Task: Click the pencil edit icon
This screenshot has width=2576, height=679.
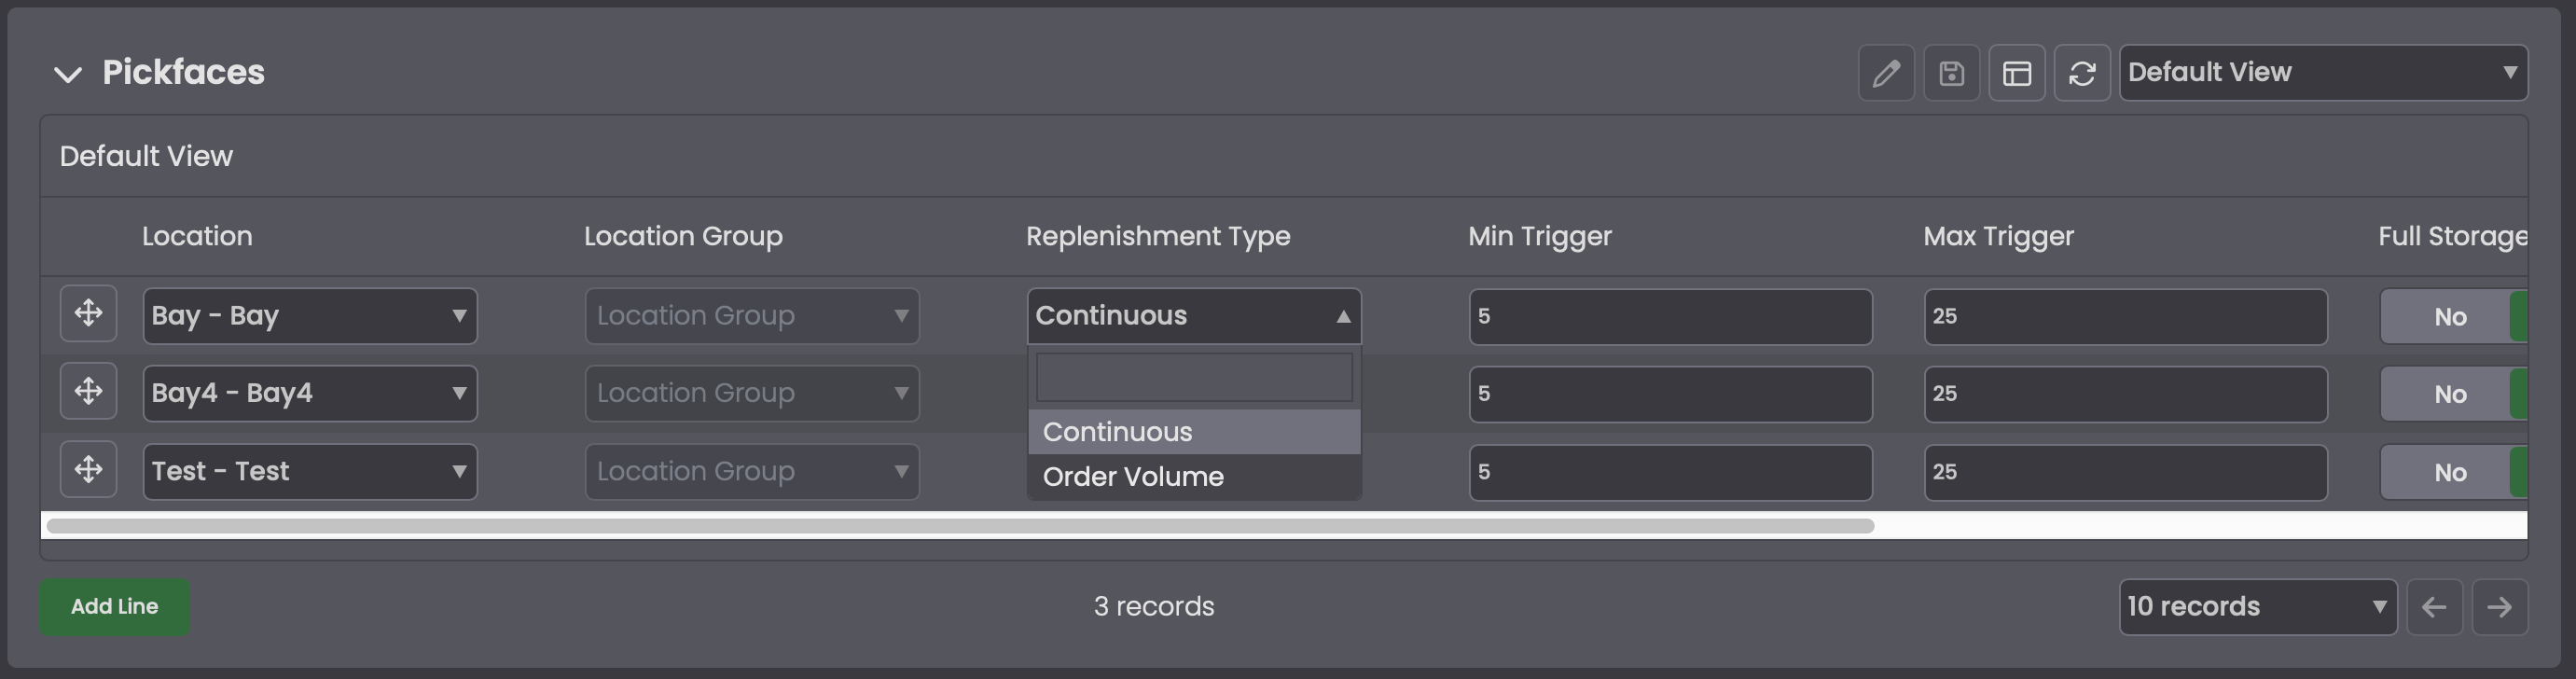Action: coord(1886,73)
